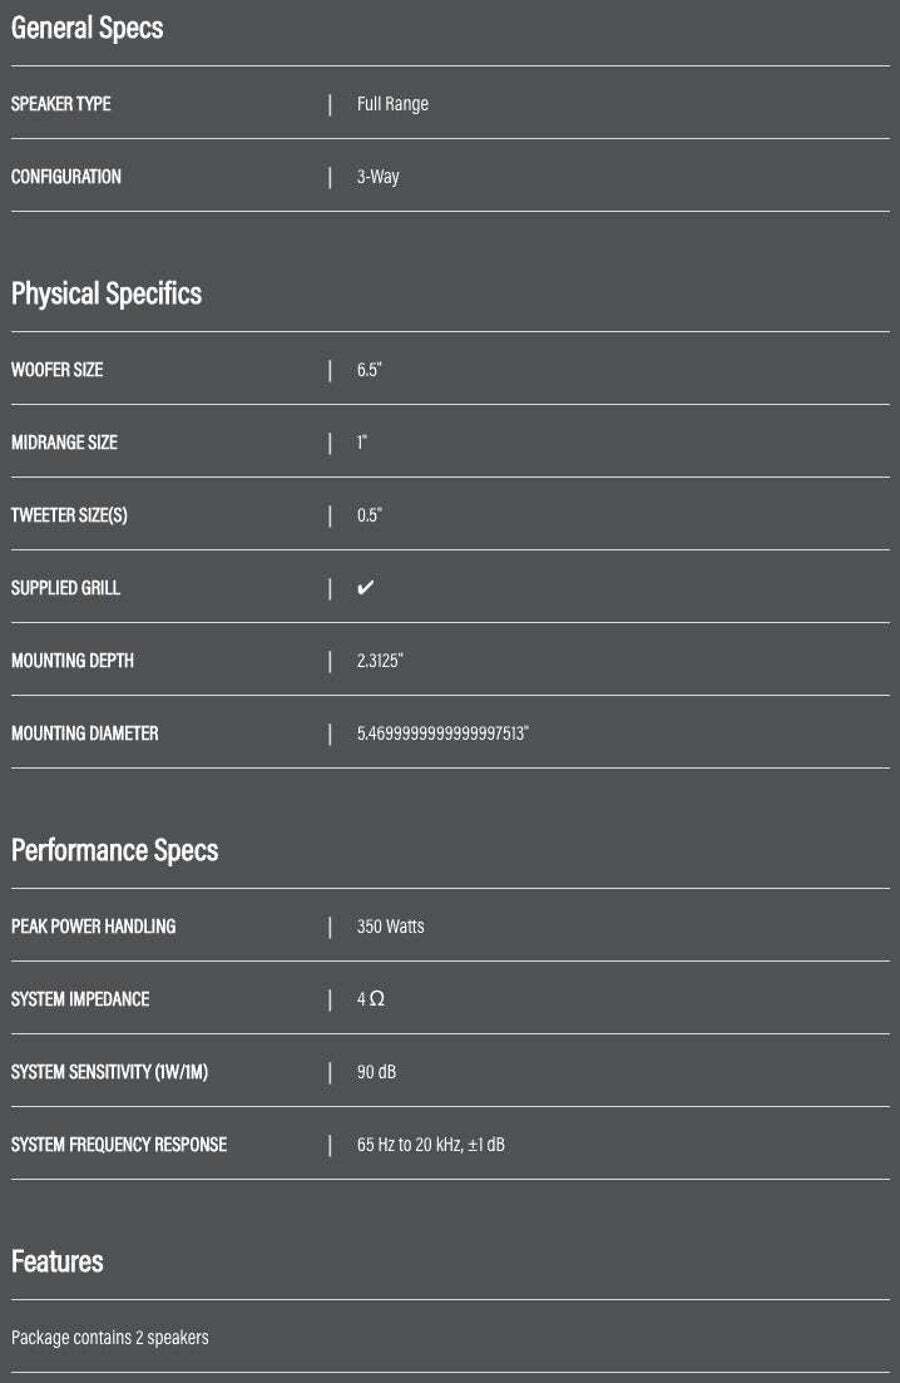The image size is (900, 1383).
Task: Select the Tweeter Size(s) label
Action: click(x=69, y=515)
